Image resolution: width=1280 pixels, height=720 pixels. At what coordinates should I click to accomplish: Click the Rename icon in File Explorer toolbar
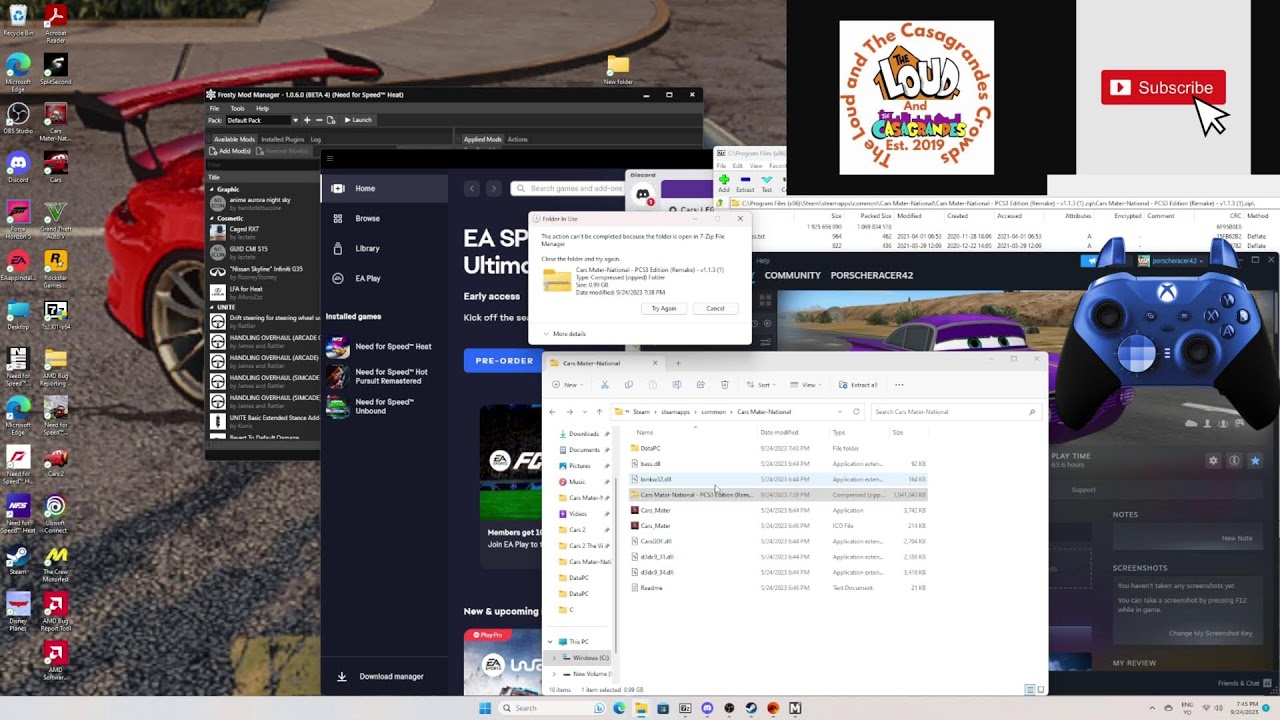click(x=677, y=385)
